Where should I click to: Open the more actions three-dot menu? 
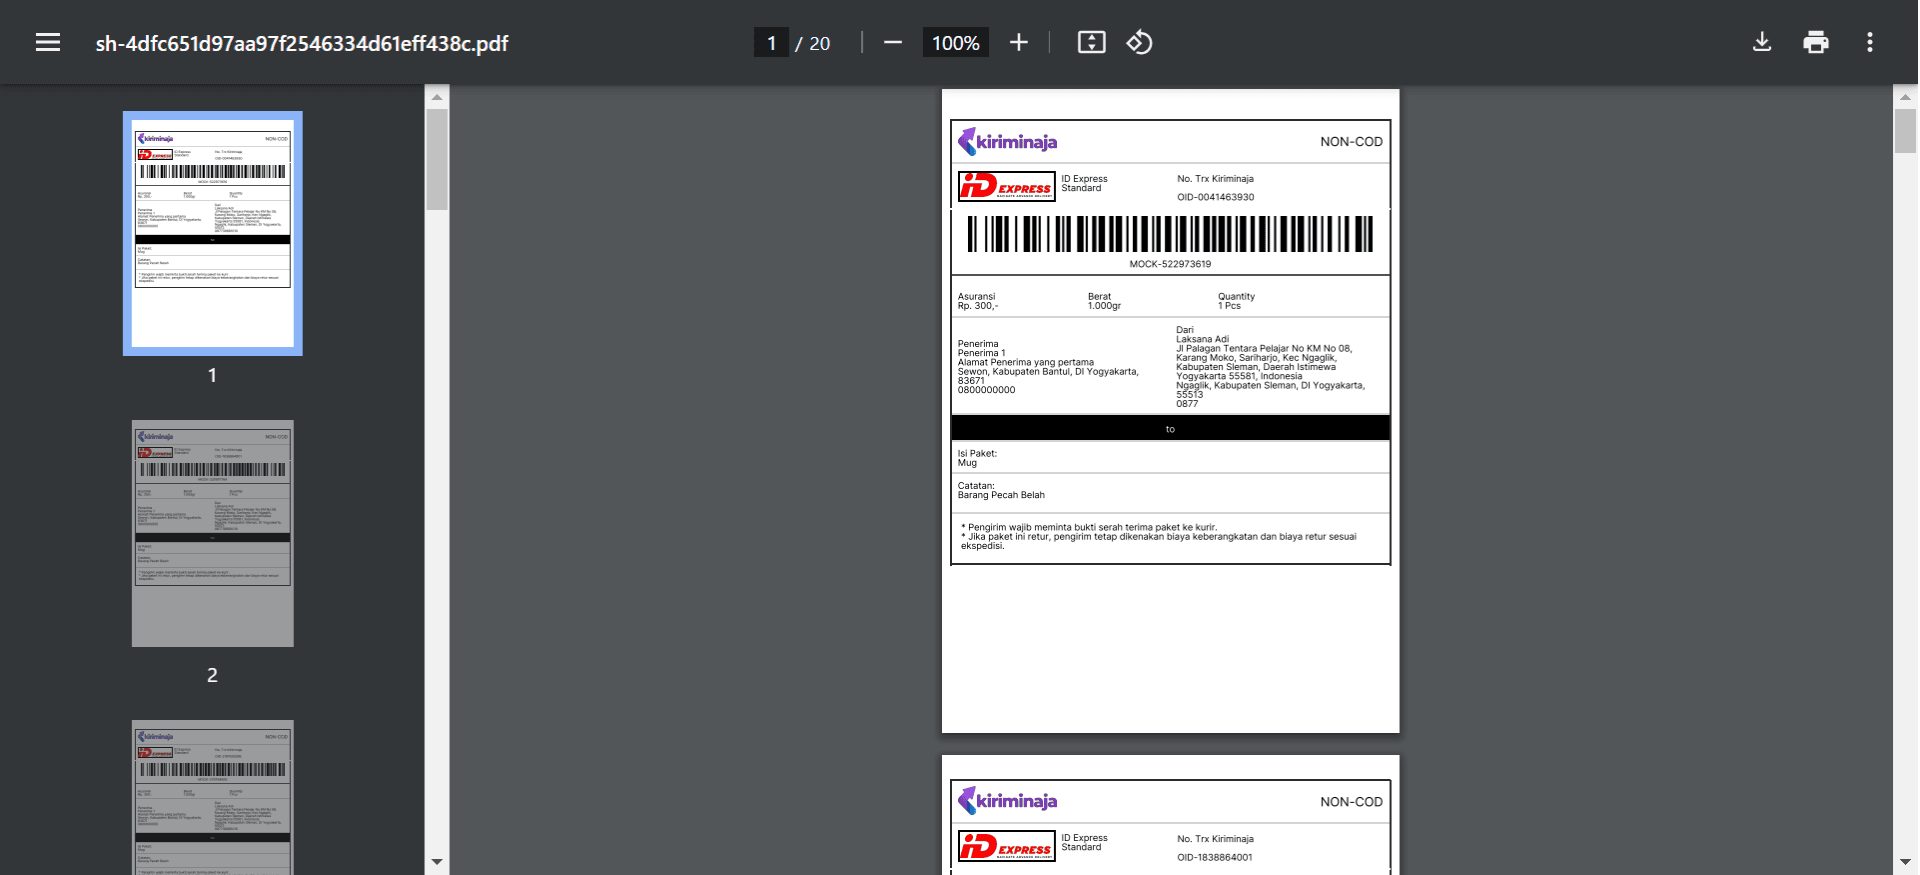1869,42
